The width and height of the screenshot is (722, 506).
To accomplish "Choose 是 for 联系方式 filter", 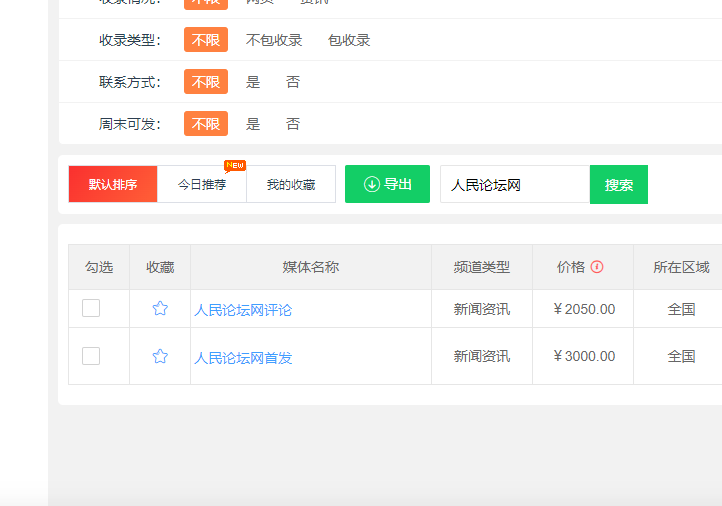I will [x=253, y=82].
